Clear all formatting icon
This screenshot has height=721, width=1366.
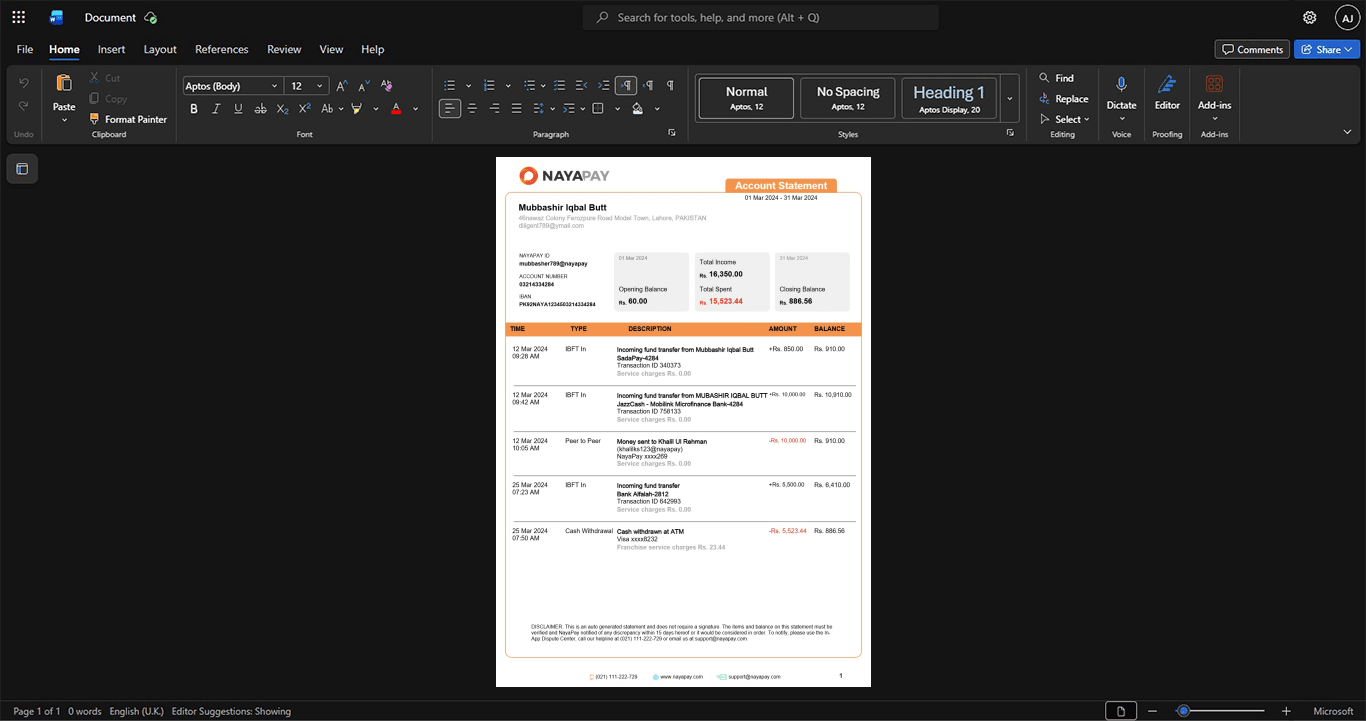coord(386,86)
